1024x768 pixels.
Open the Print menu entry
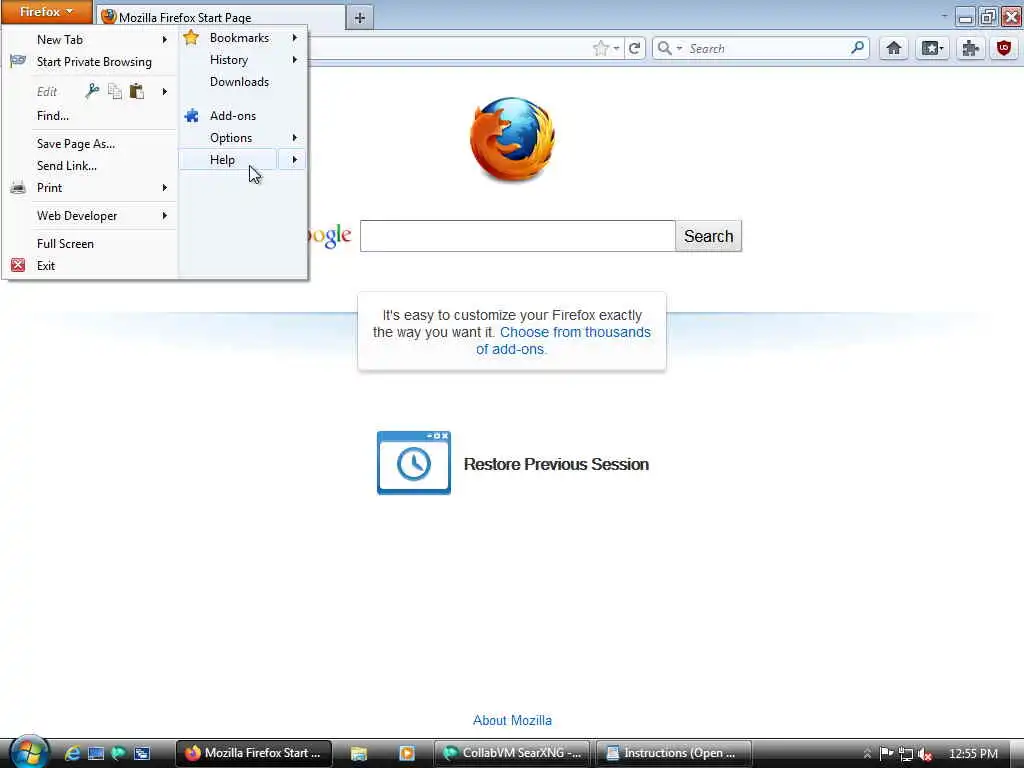pyautogui.click(x=50, y=188)
